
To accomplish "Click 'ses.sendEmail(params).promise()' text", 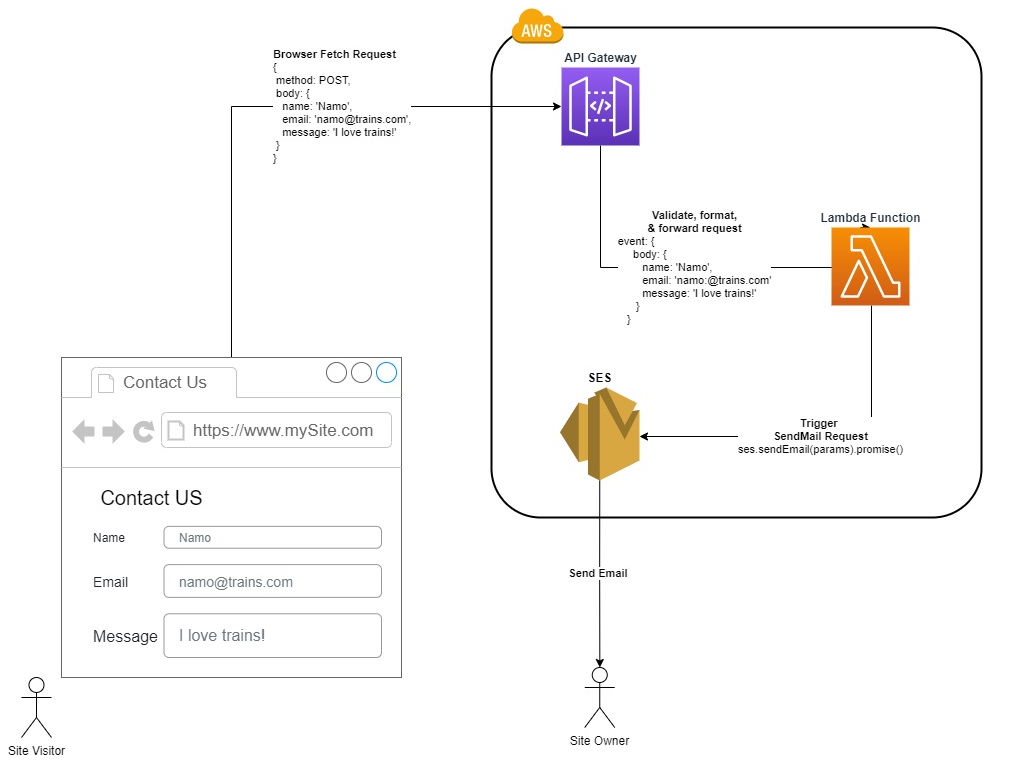I will click(x=821, y=449).
